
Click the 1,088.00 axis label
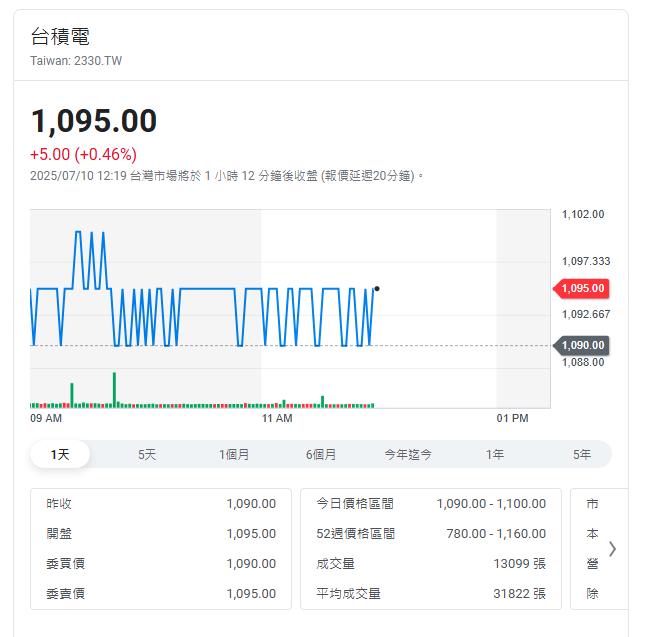point(583,362)
